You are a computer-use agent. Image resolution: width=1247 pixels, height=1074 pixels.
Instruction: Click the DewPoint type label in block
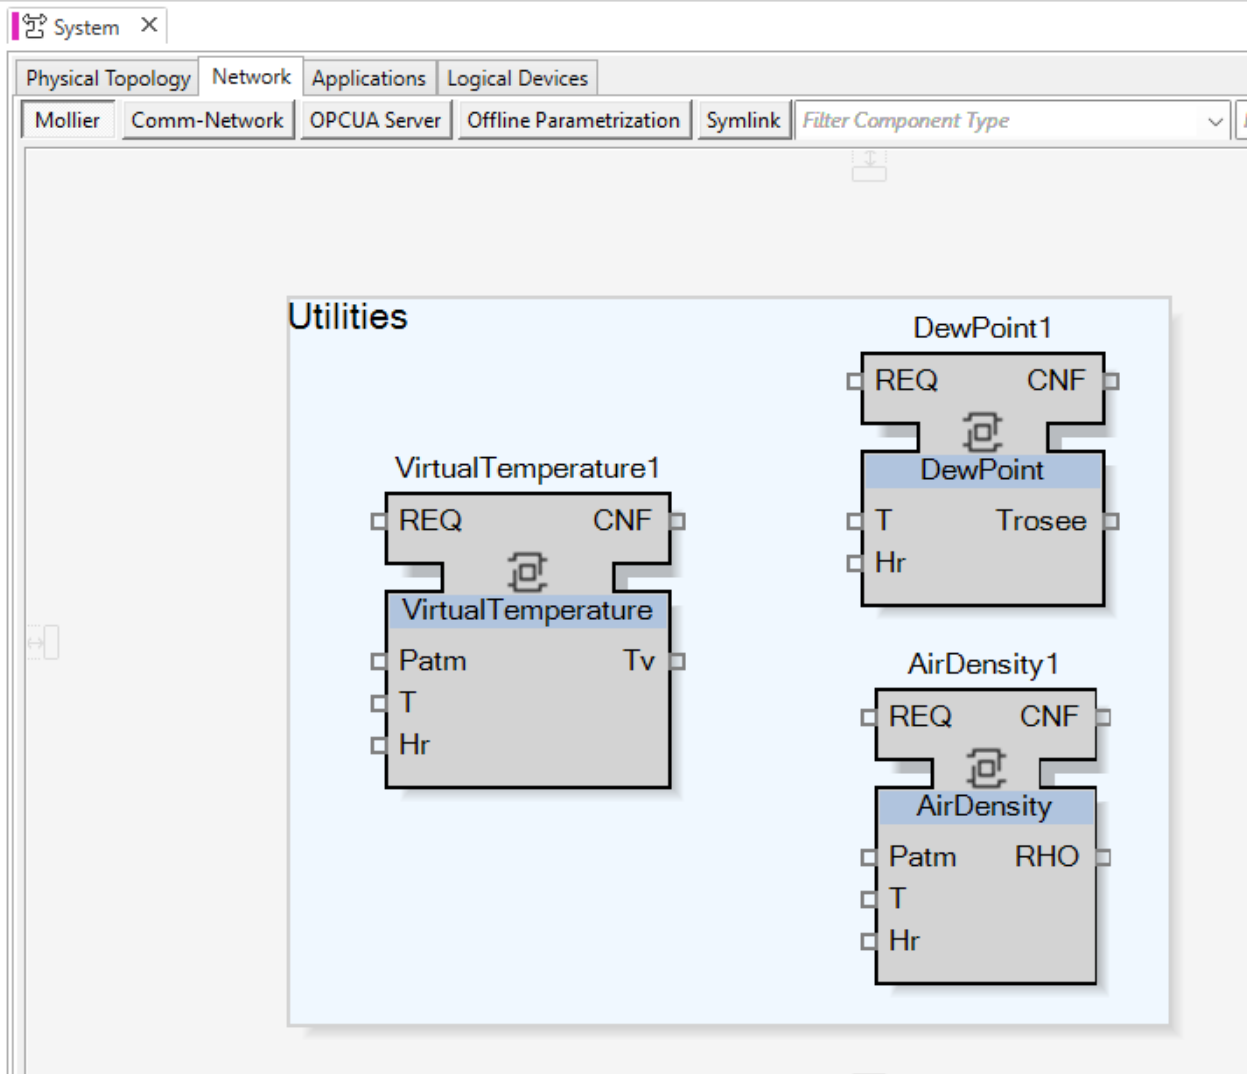[x=982, y=470]
